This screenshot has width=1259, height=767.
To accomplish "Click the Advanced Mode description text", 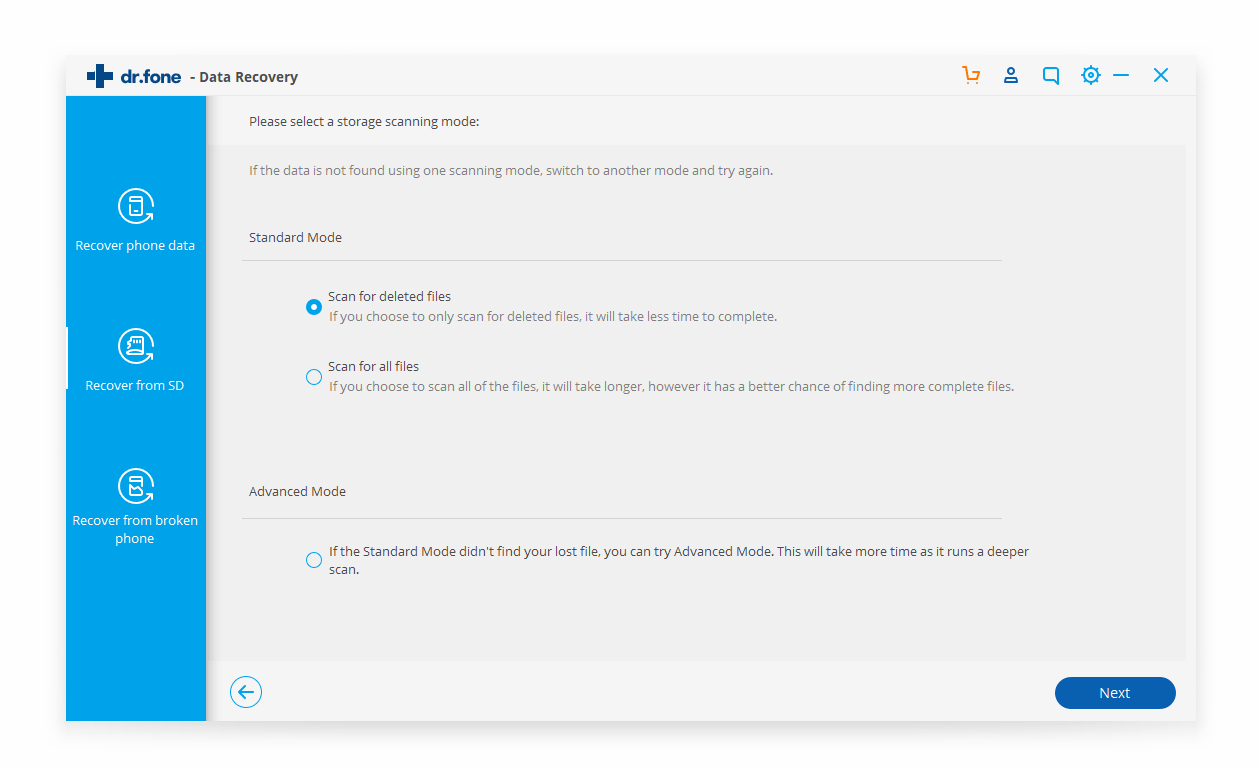I will 679,560.
